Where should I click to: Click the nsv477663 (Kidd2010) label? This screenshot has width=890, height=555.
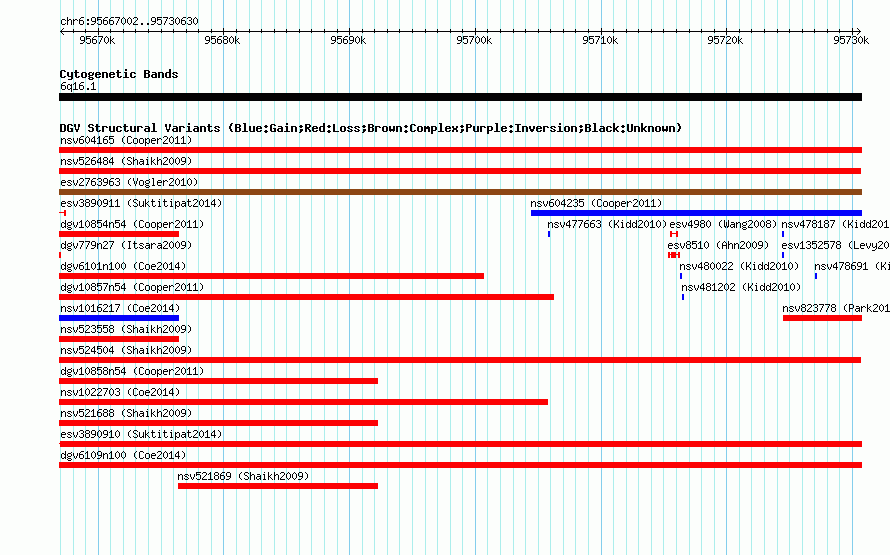[607, 224]
